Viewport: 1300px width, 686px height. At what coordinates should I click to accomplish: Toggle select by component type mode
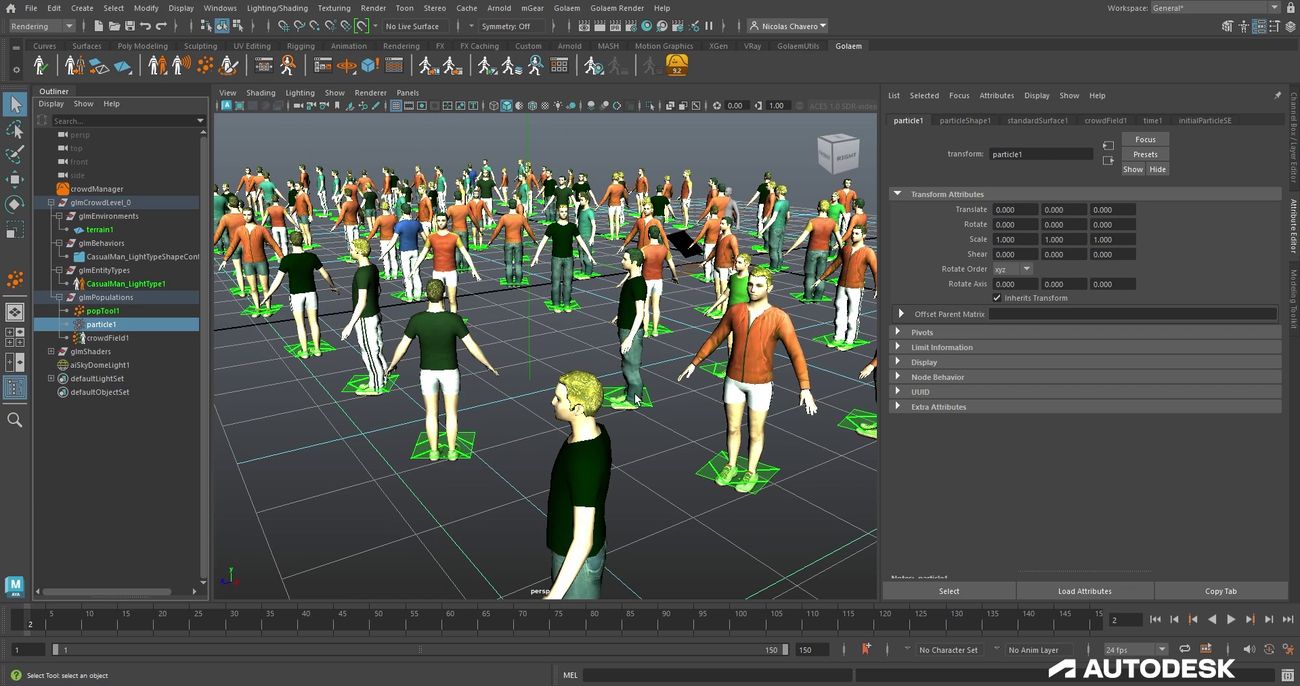coord(237,26)
